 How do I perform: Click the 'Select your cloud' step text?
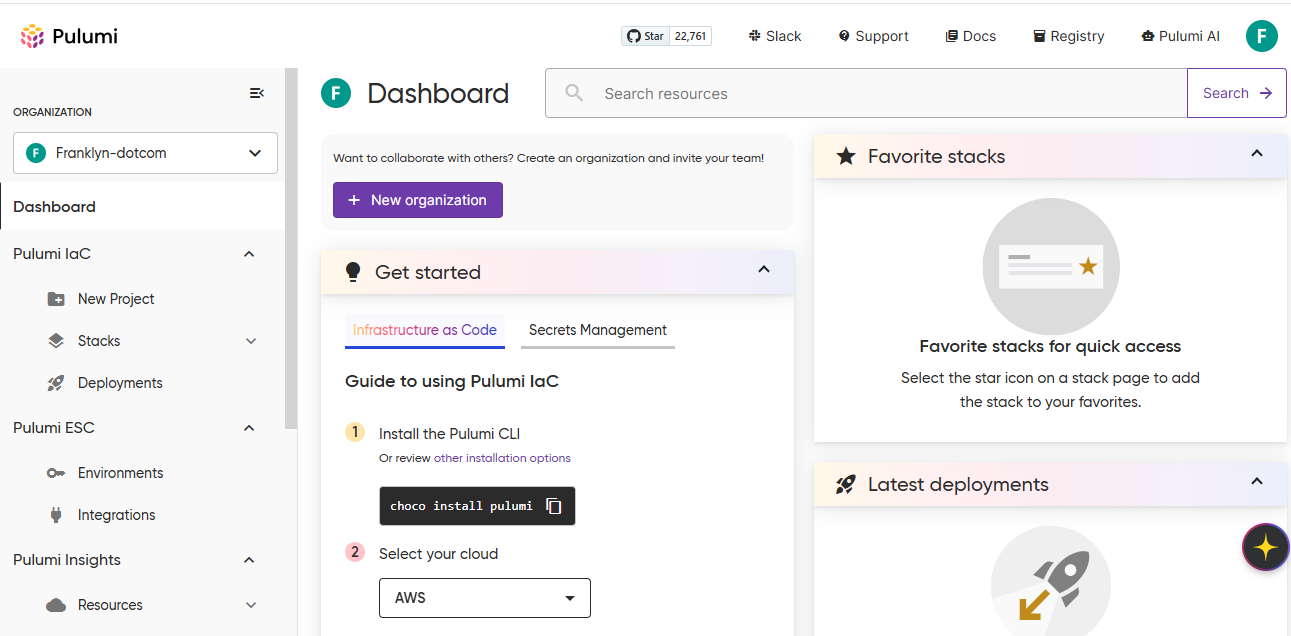point(438,554)
